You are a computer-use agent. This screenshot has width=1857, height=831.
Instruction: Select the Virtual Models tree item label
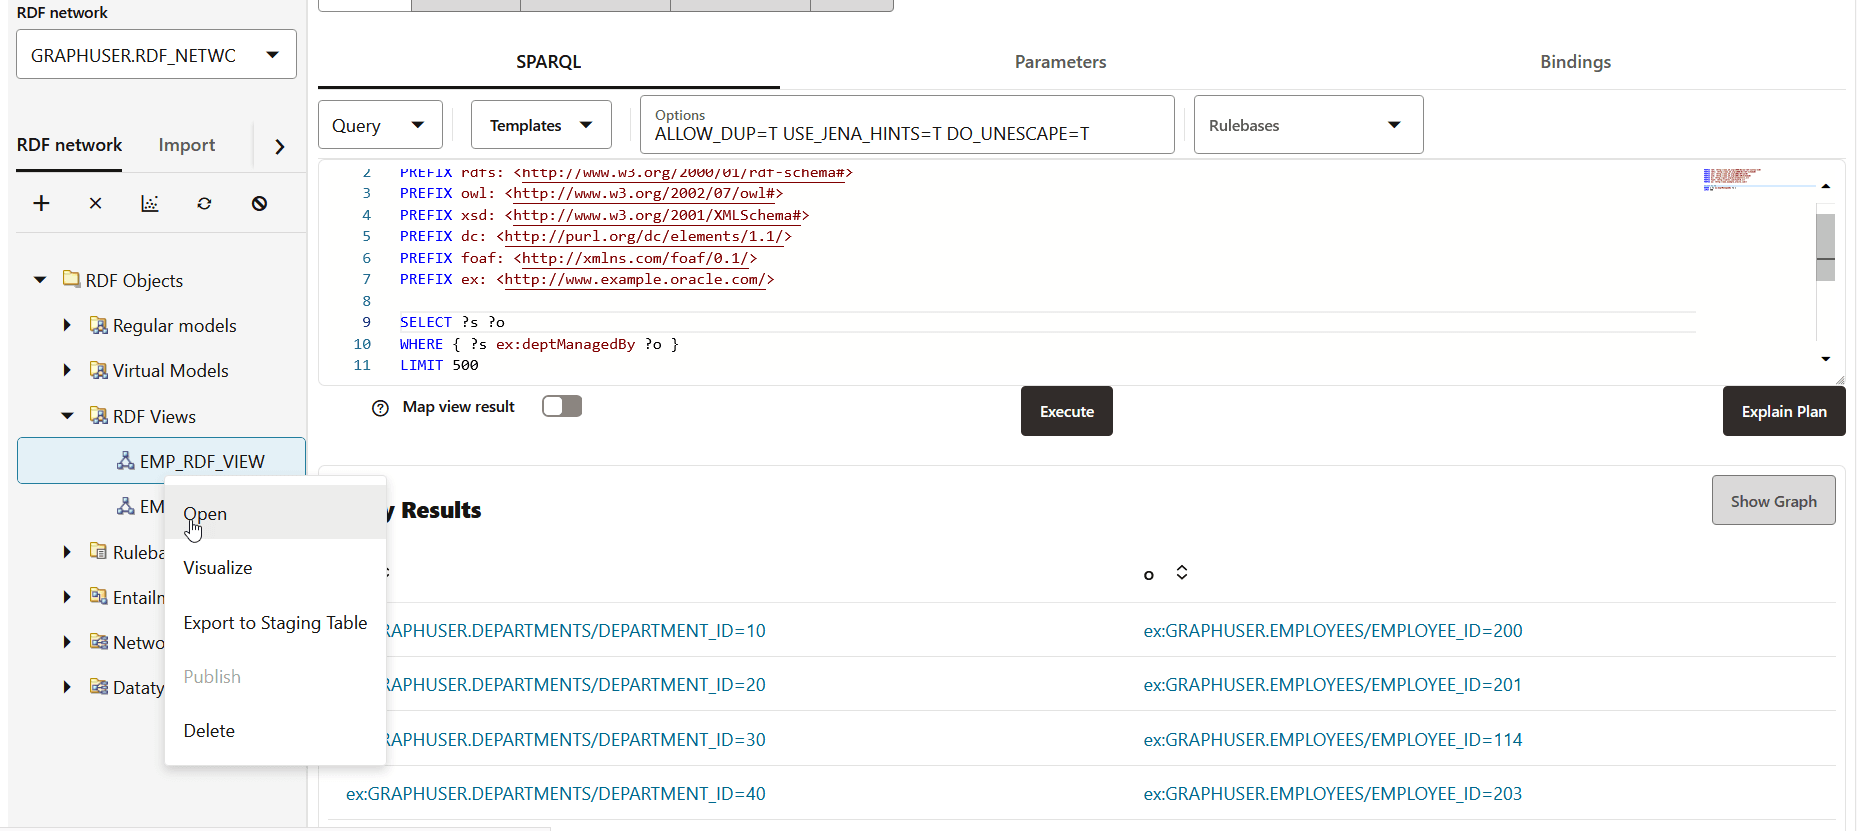[x=171, y=371]
